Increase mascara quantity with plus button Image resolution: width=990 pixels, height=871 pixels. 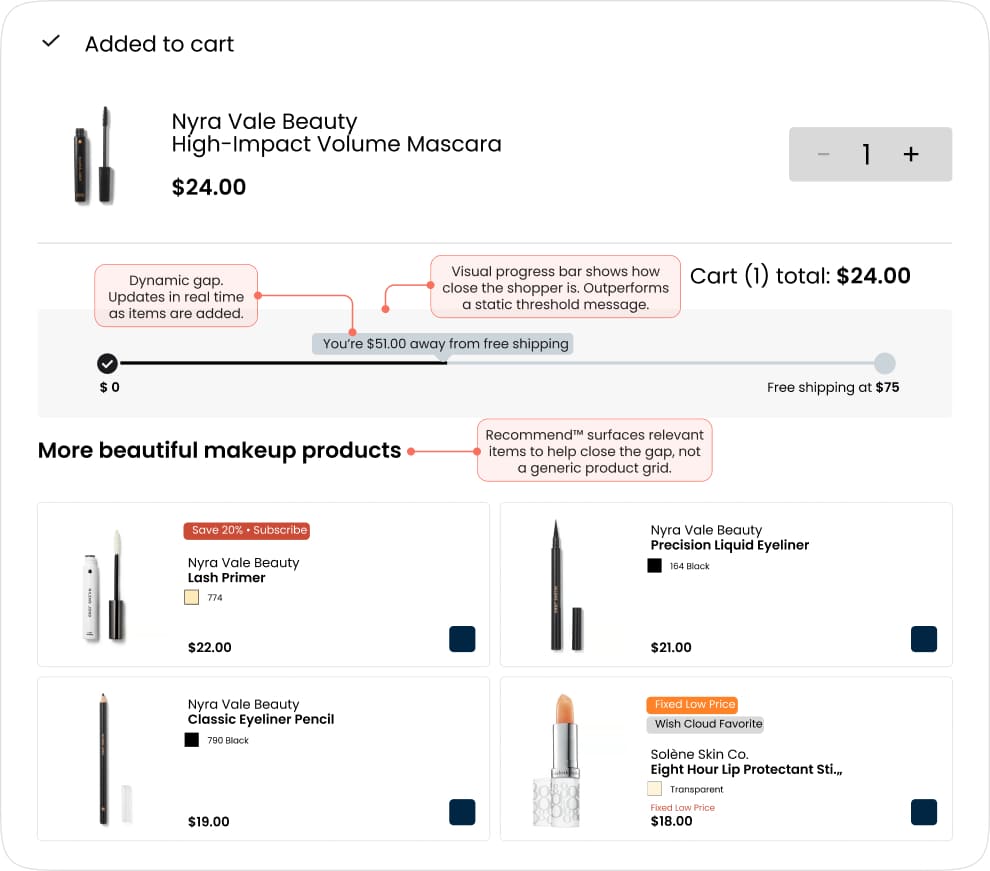(x=910, y=154)
